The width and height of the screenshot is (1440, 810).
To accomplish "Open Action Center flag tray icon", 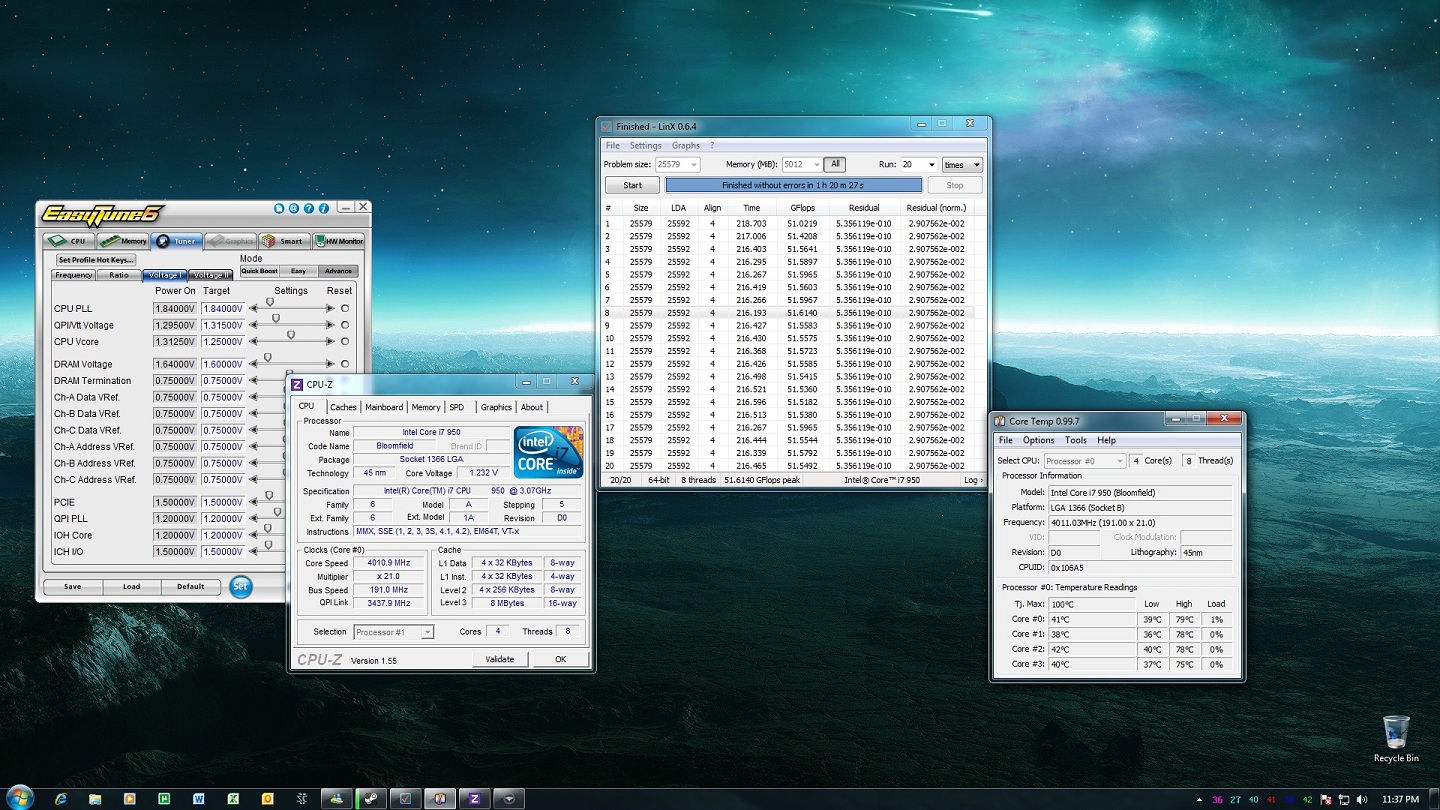I will pyautogui.click(x=1326, y=800).
